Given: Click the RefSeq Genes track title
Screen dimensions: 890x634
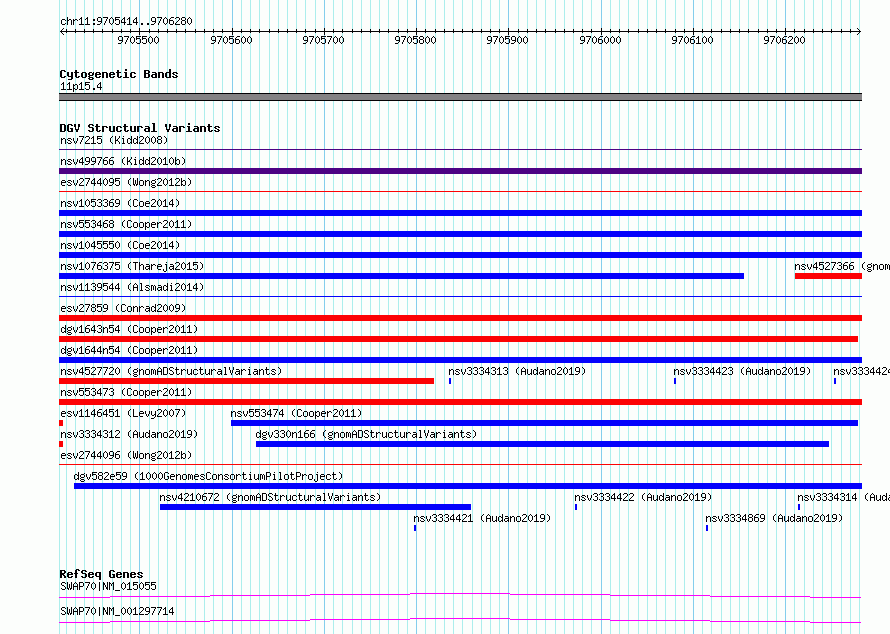Looking at the screenshot, I should (x=101, y=574).
